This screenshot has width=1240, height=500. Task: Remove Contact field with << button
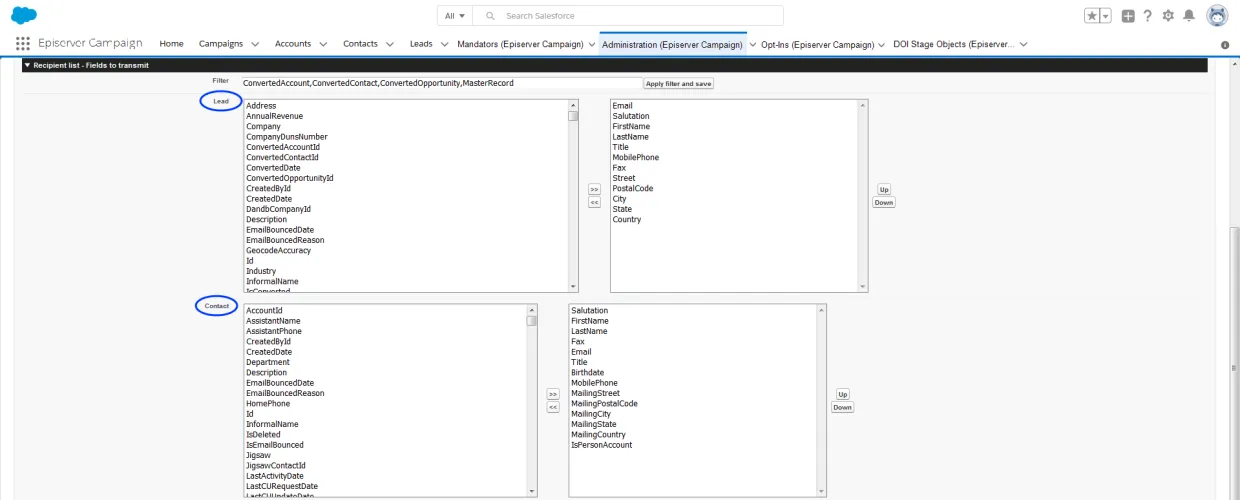pyautogui.click(x=553, y=407)
